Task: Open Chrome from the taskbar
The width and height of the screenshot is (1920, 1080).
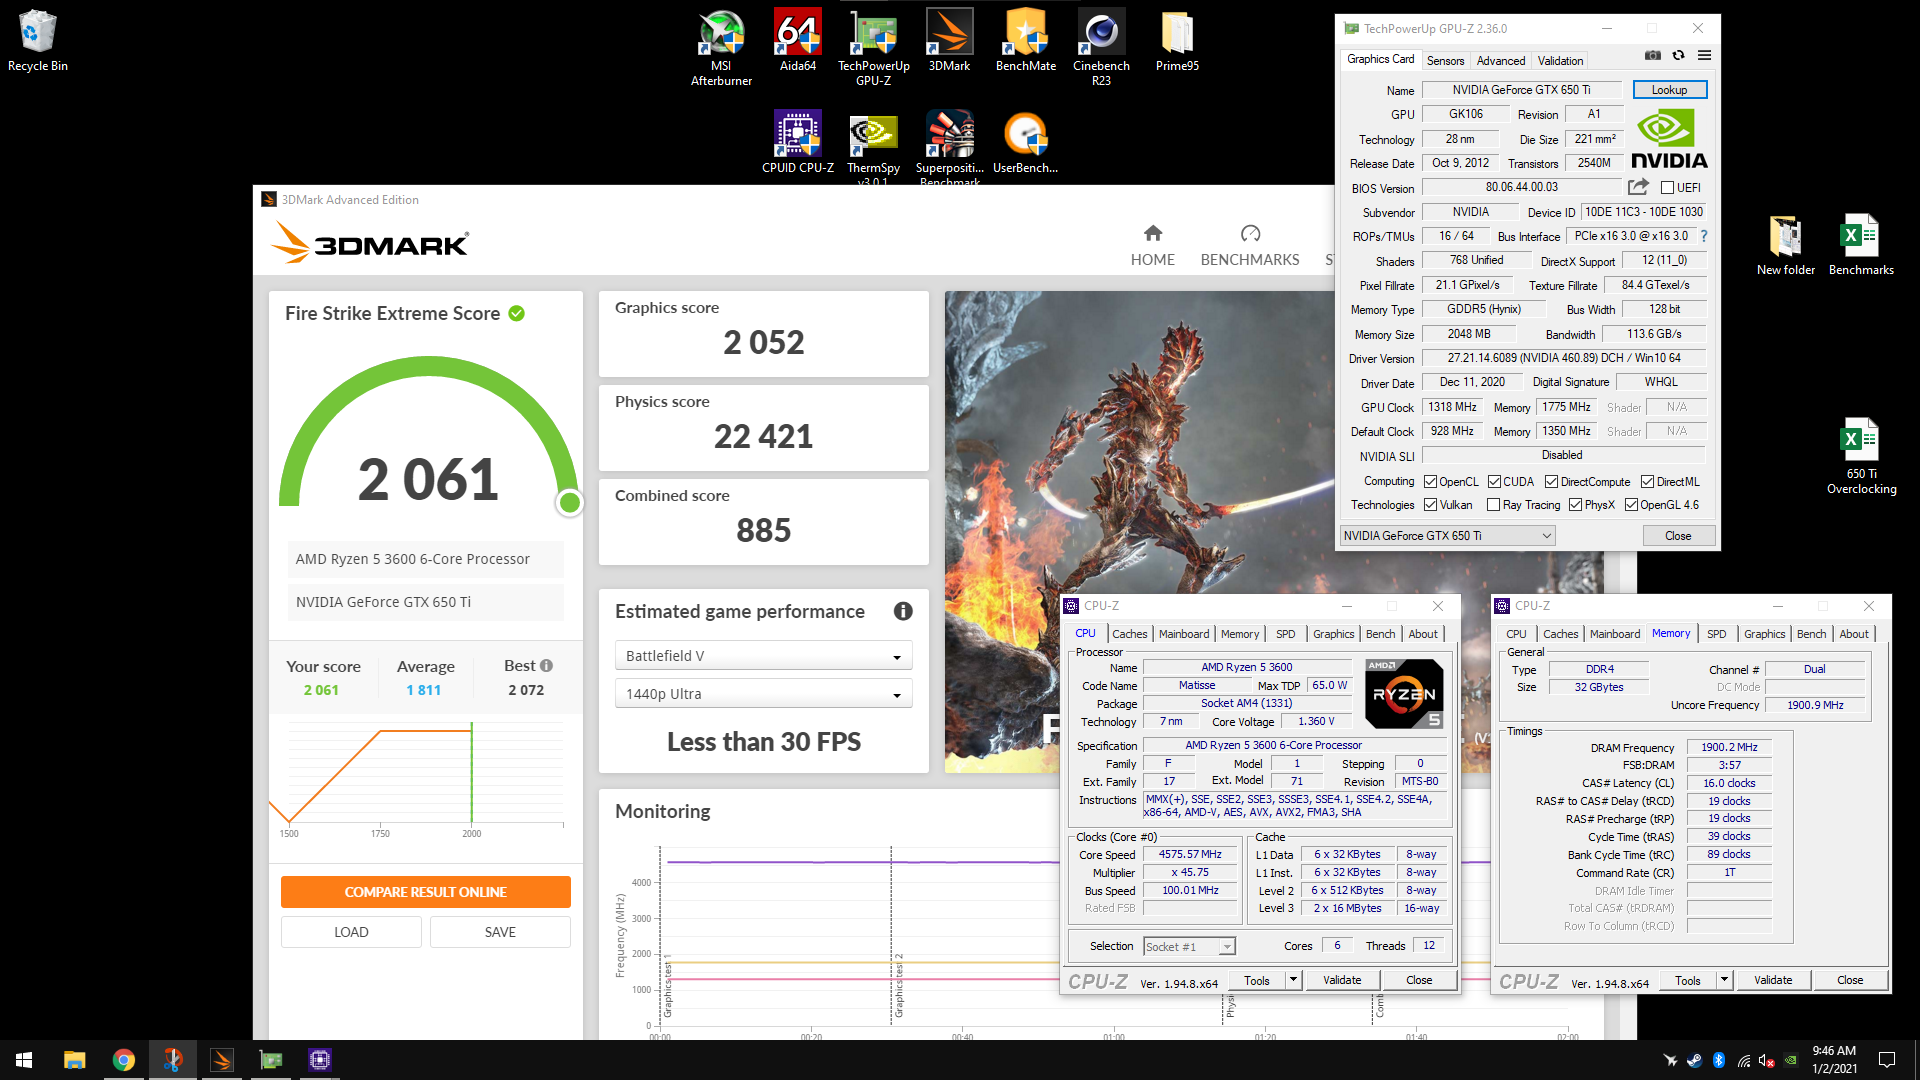Action: tap(123, 1060)
